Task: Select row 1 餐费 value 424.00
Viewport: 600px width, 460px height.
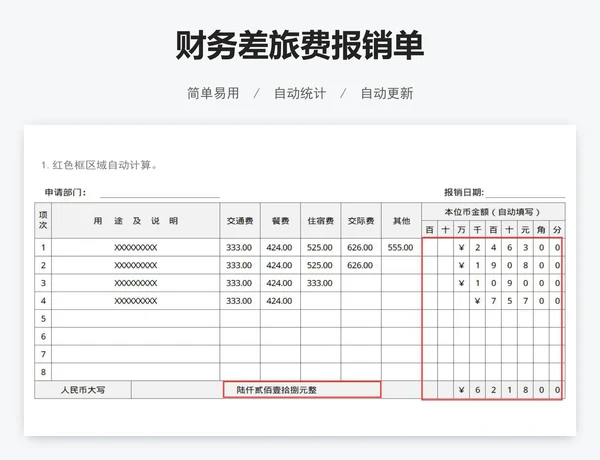Action: click(x=280, y=248)
